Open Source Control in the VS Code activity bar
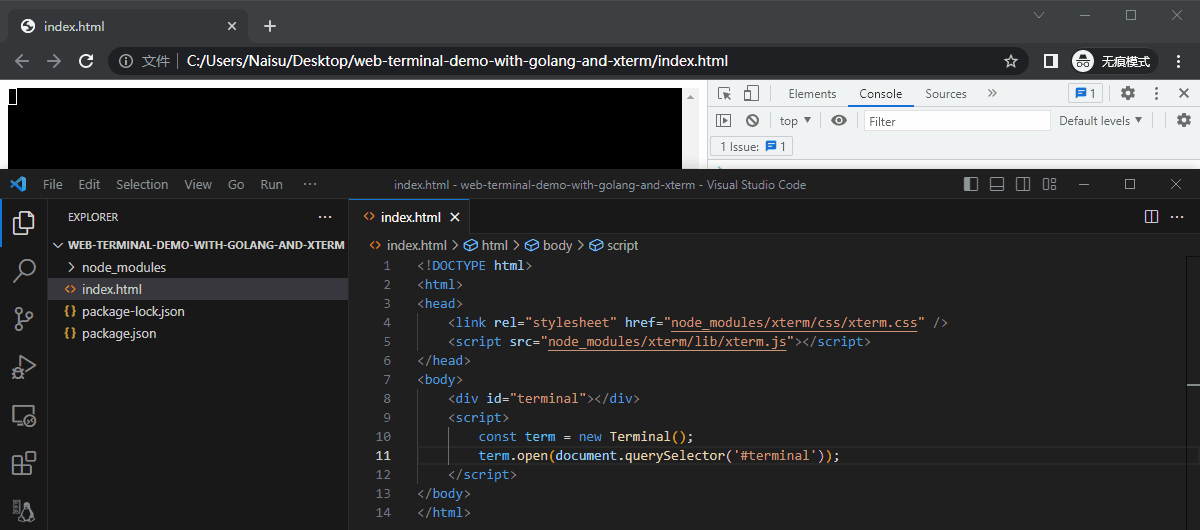 24,319
